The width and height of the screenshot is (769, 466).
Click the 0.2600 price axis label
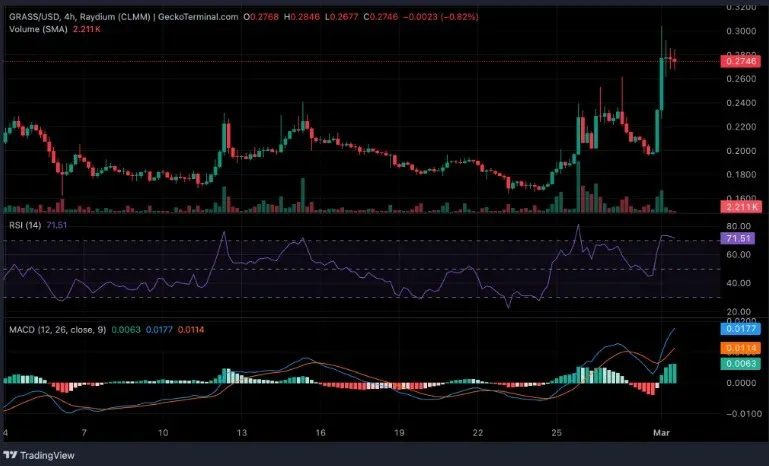(741, 79)
